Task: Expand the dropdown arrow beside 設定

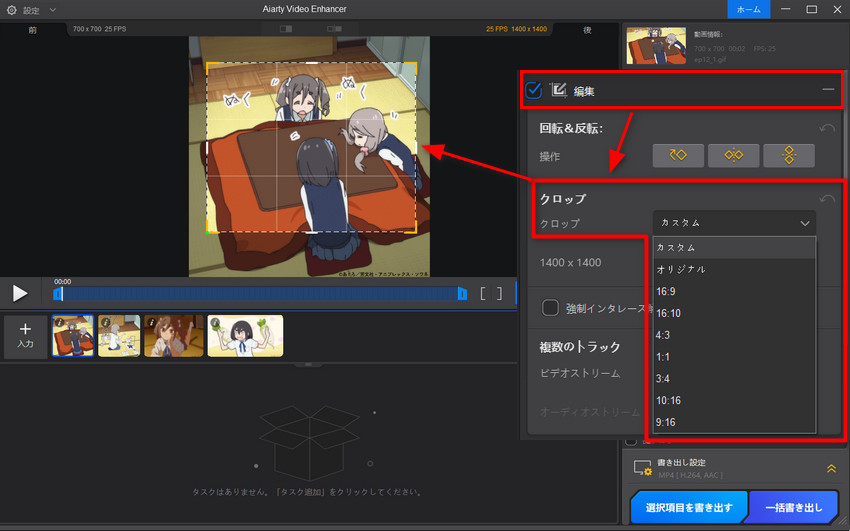Action: pyautogui.click(x=53, y=10)
